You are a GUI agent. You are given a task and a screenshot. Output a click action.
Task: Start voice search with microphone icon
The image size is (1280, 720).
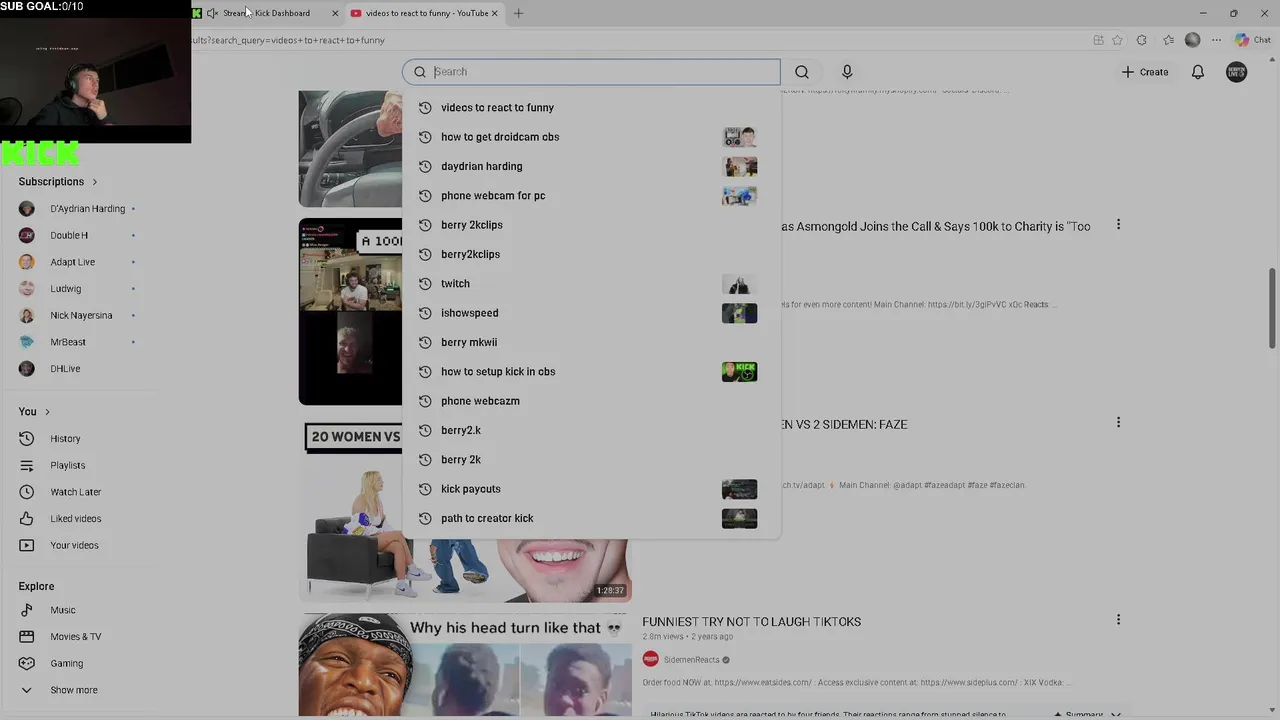847,72
